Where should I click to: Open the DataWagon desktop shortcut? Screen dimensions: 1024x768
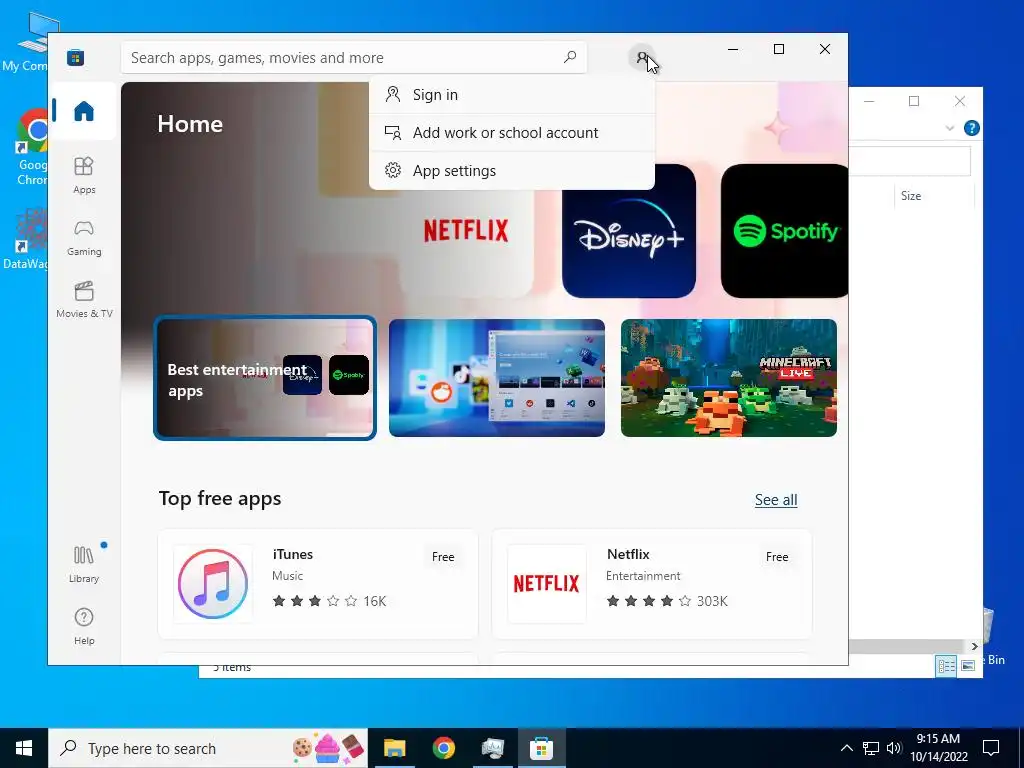26,238
